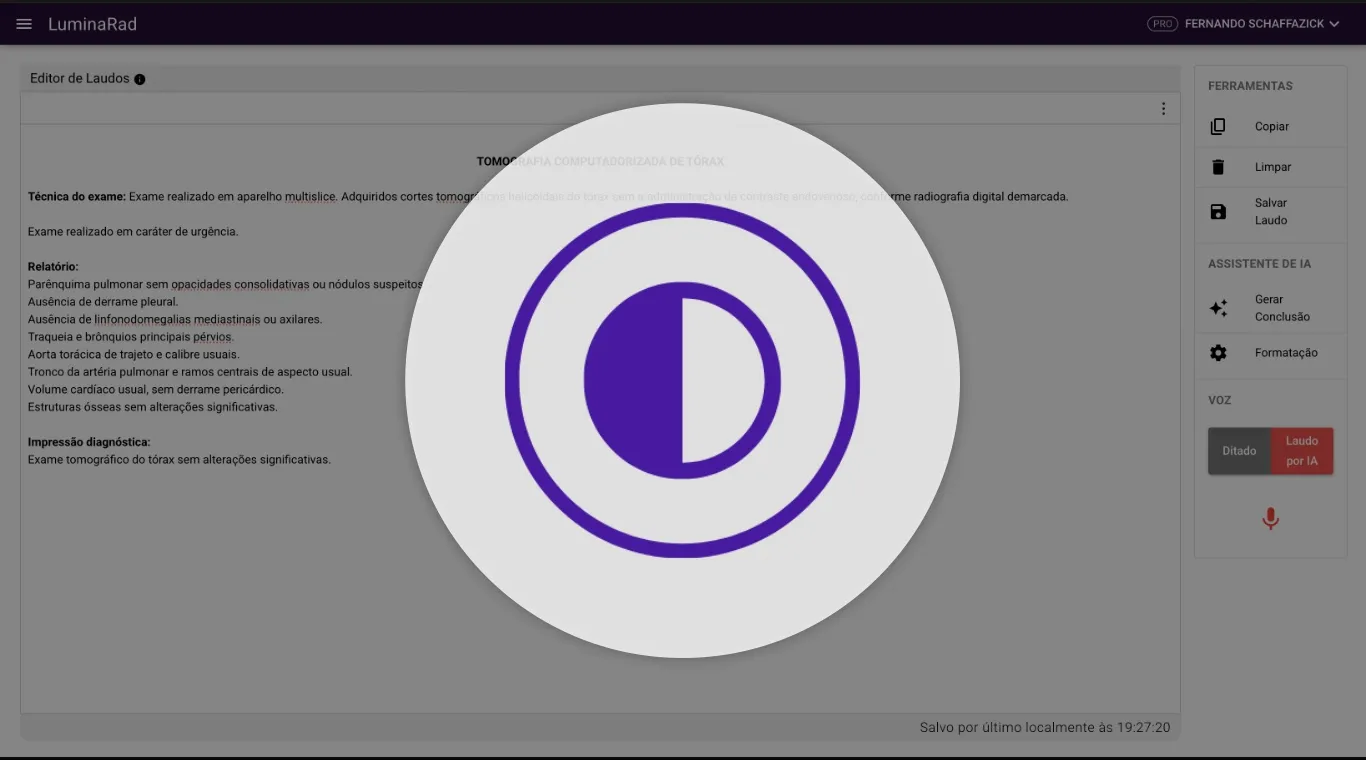Image resolution: width=1366 pixels, height=760 pixels.
Task: Click the 'Traqueia e brônquios principais pérvios.' line
Action: pos(131,337)
